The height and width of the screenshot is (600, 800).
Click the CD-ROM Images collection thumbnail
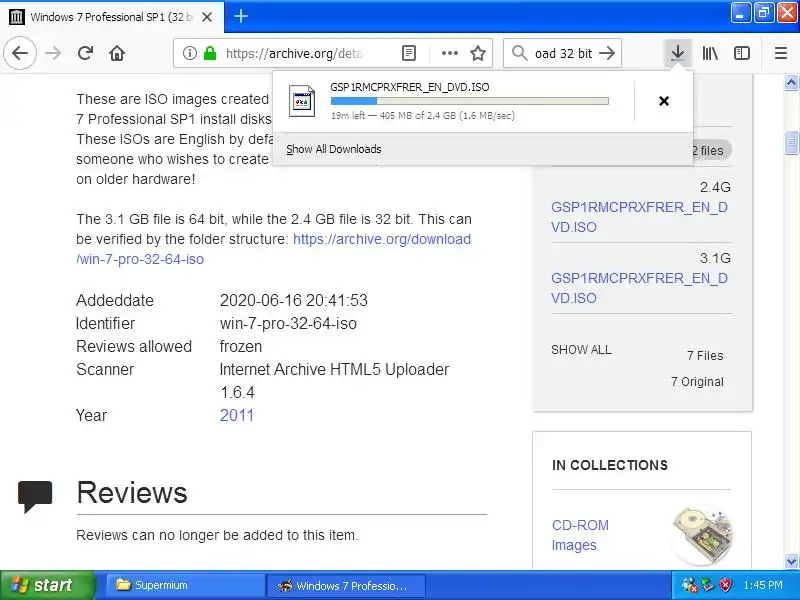pyautogui.click(x=703, y=535)
